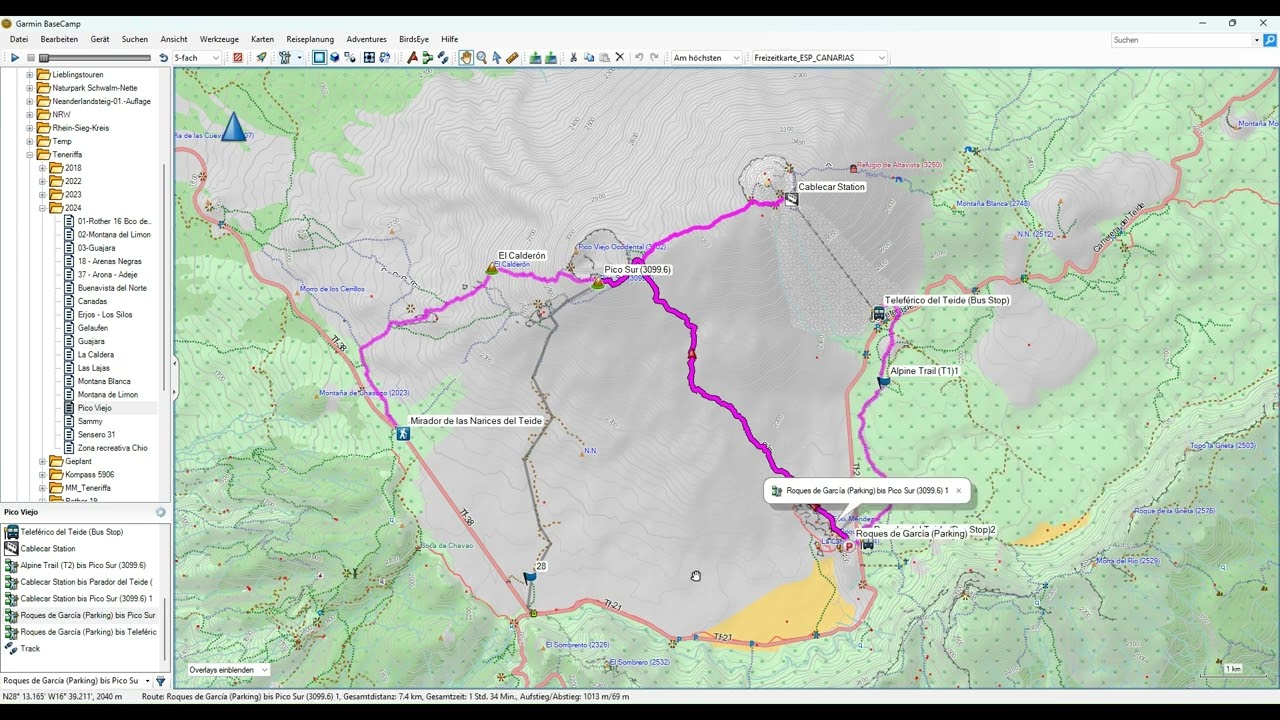Open the Freizeitkarte_ESP_CANARIAS map dropdown
This screenshot has height=720, width=1280.
pos(819,58)
